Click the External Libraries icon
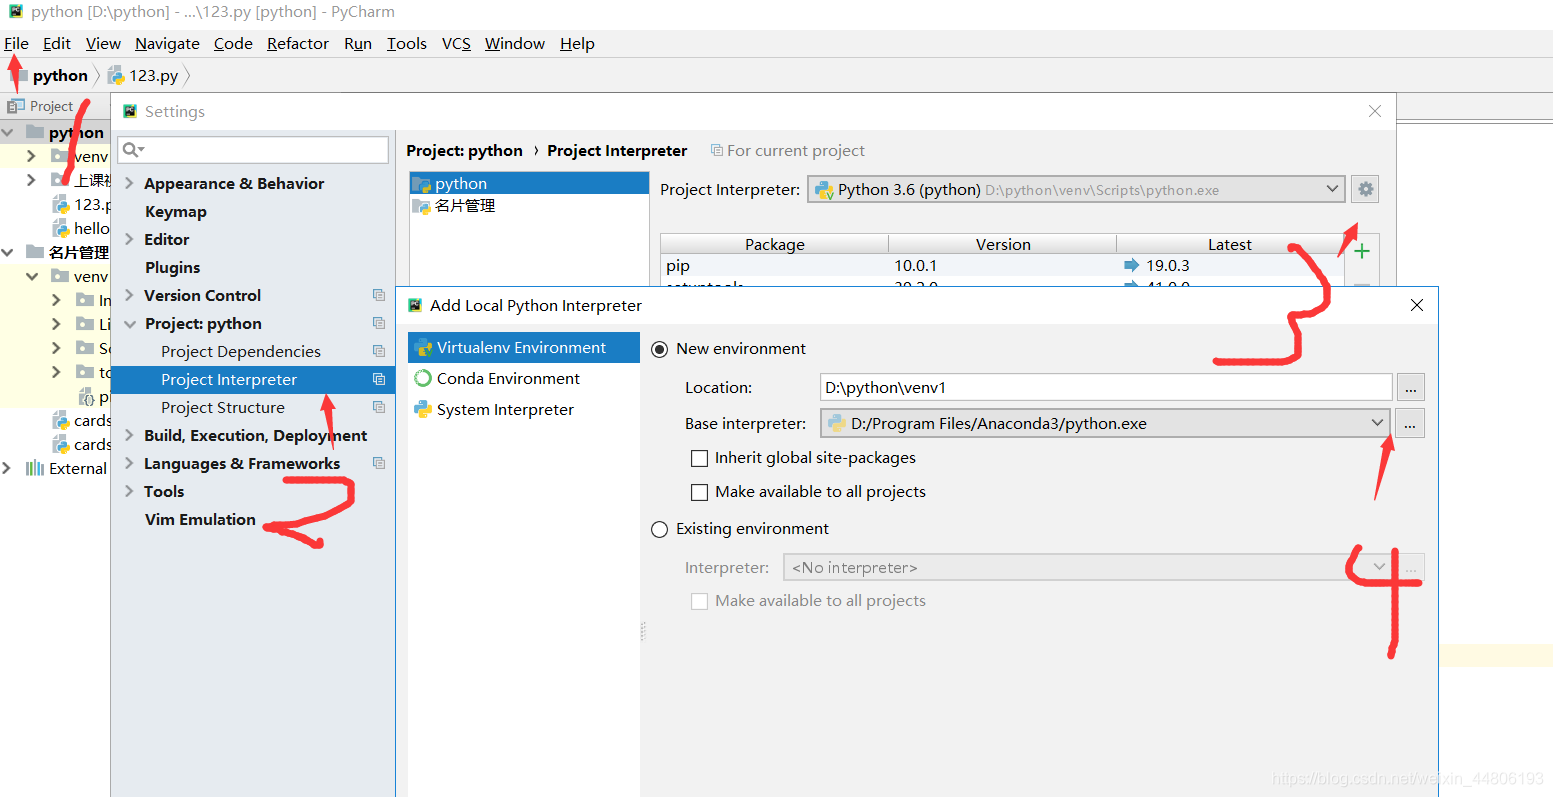The image size is (1553, 797). pyautogui.click(x=35, y=468)
